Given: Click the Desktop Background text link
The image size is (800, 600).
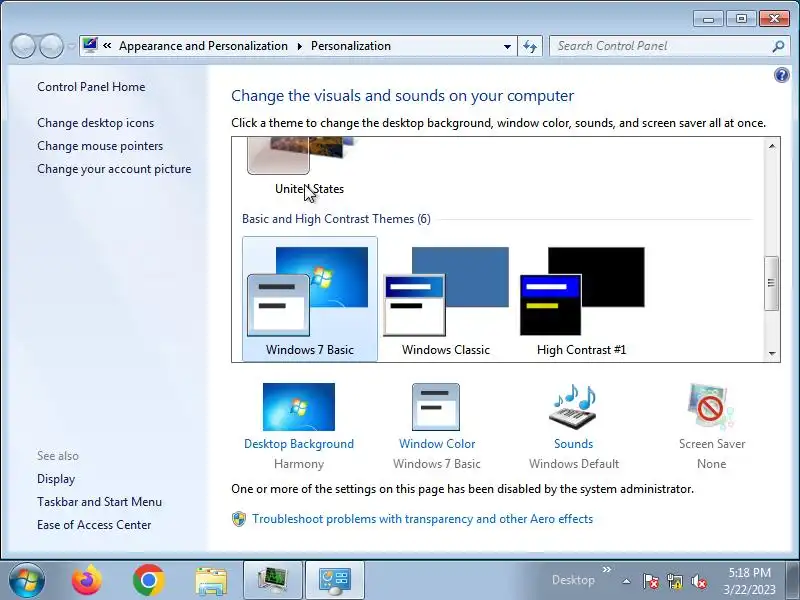Looking at the screenshot, I should click(x=299, y=444).
